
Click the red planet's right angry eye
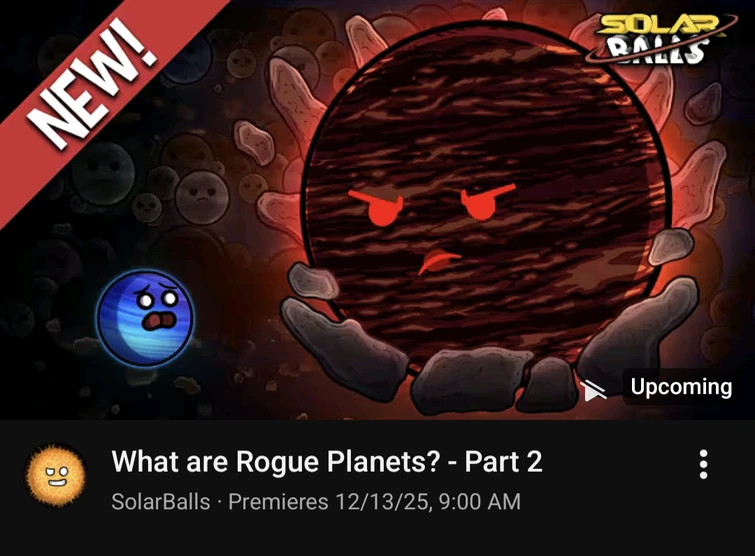pyautogui.click(x=484, y=201)
